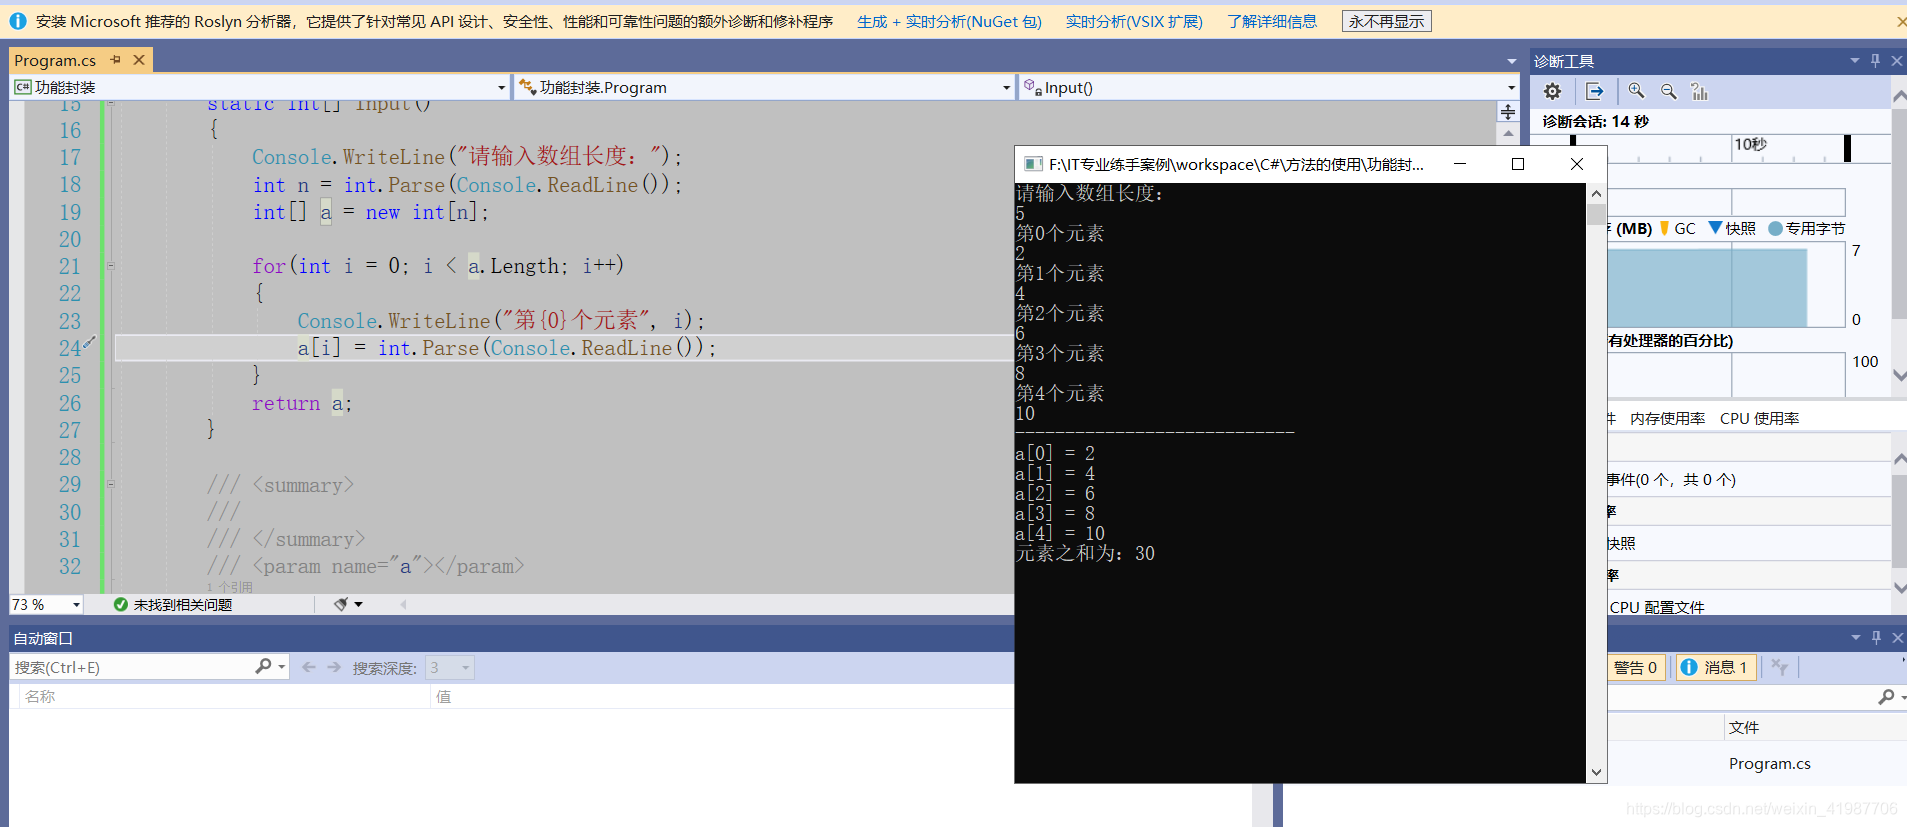Click the split editor handle icon
The width and height of the screenshot is (1907, 827).
tap(1508, 112)
